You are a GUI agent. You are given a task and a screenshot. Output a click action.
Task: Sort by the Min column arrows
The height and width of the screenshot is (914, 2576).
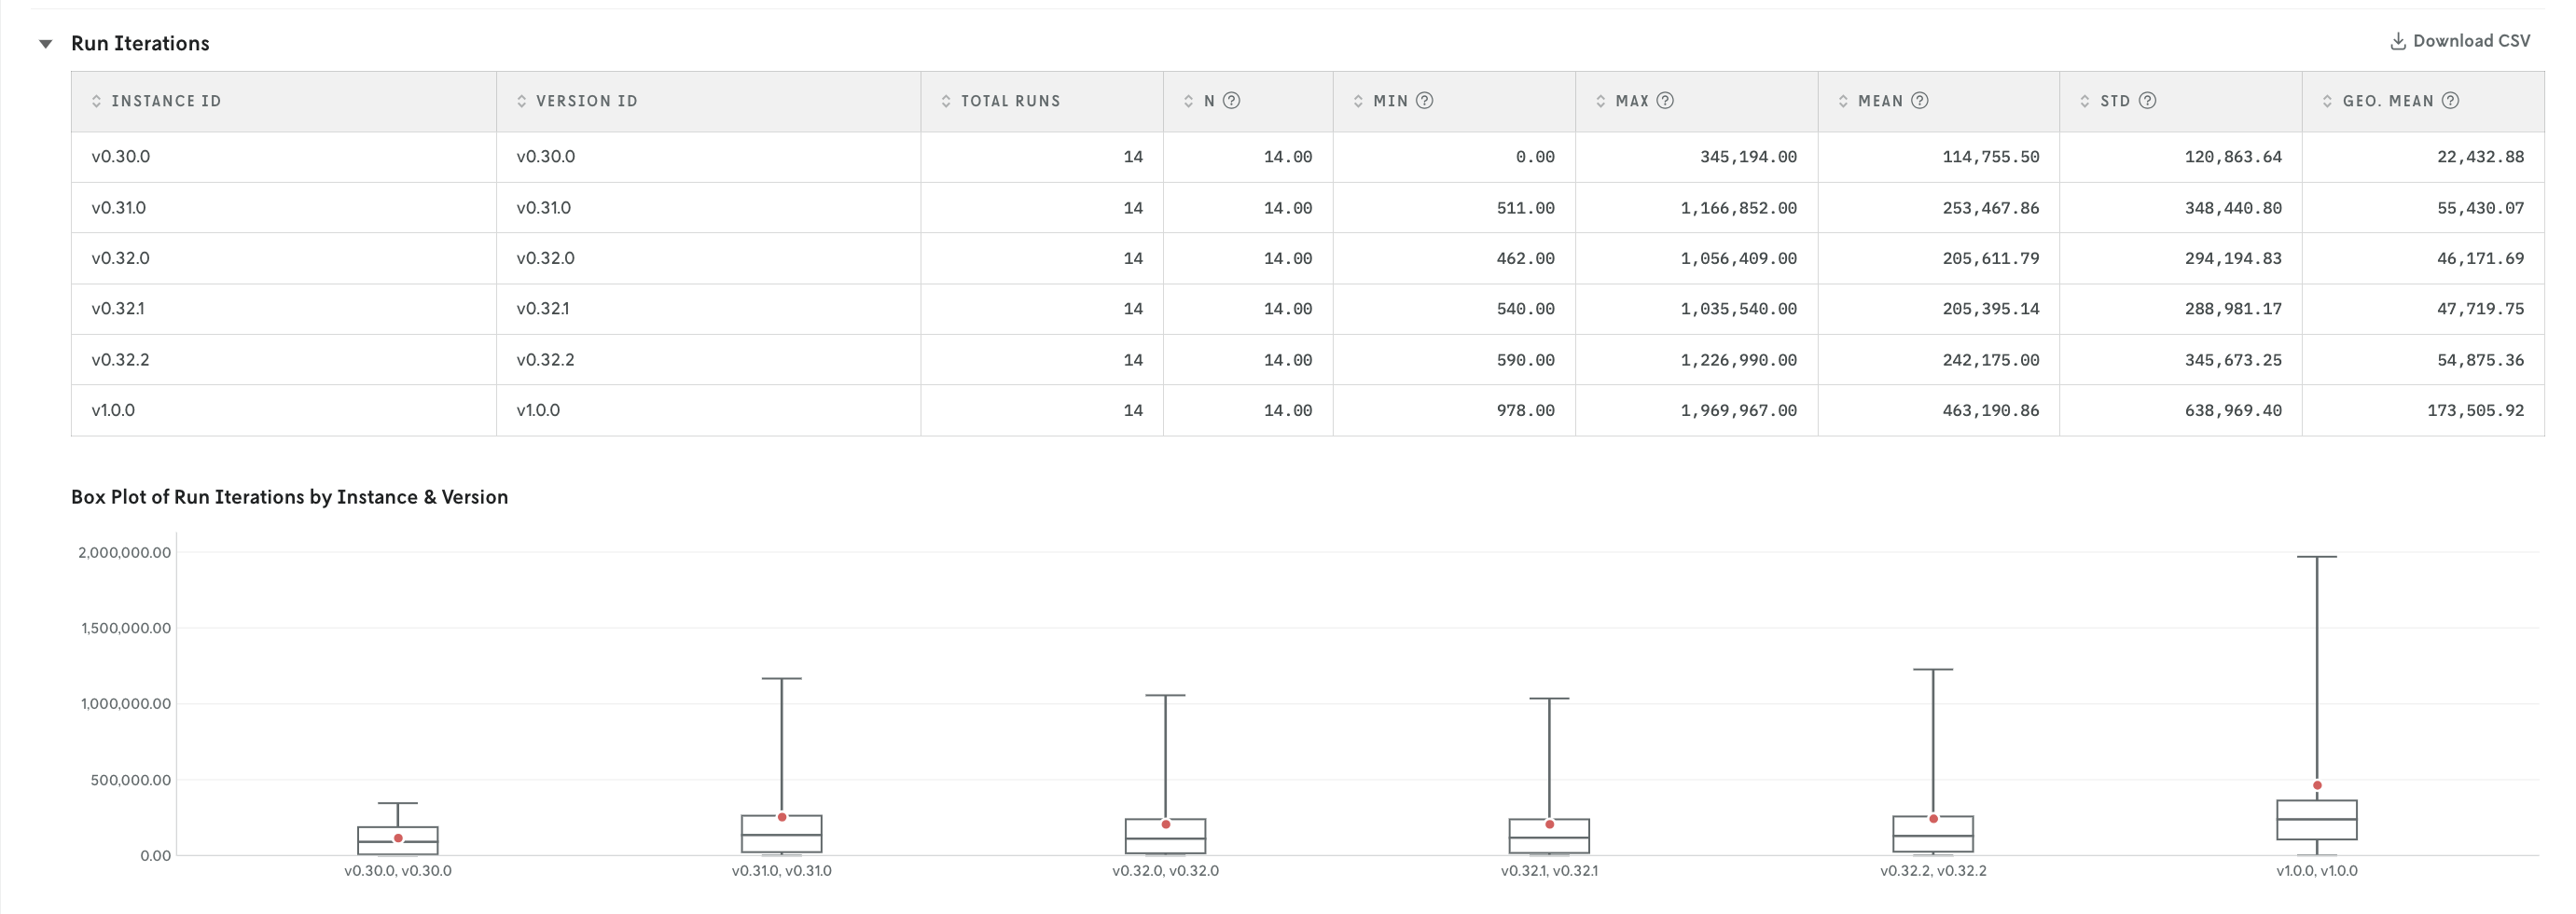point(1358,101)
